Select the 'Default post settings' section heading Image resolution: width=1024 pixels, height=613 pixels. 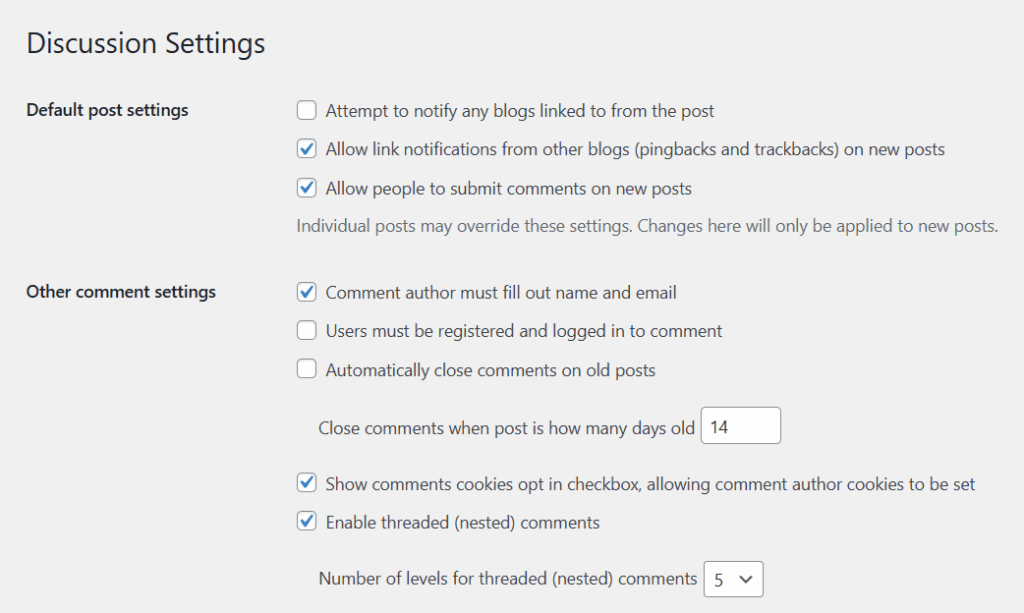(x=107, y=110)
